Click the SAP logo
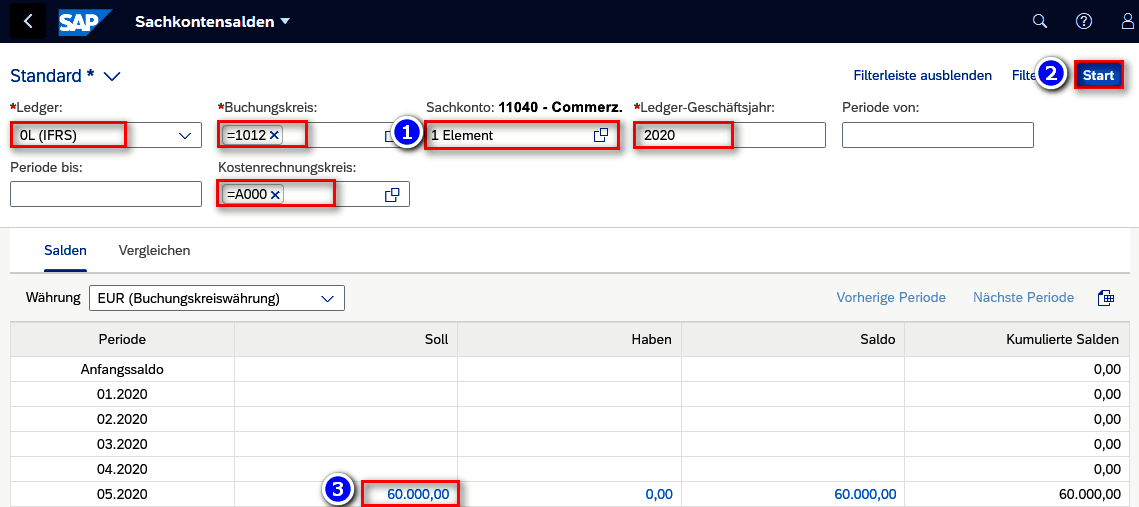 [84, 21]
